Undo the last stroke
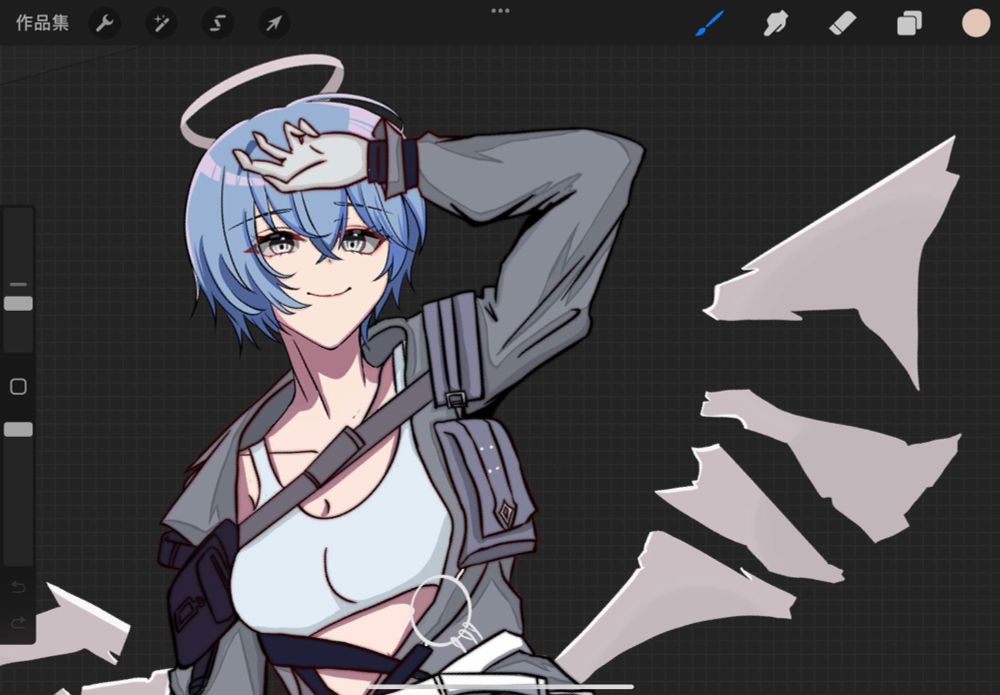The height and width of the screenshot is (695, 1000). click(x=18, y=587)
